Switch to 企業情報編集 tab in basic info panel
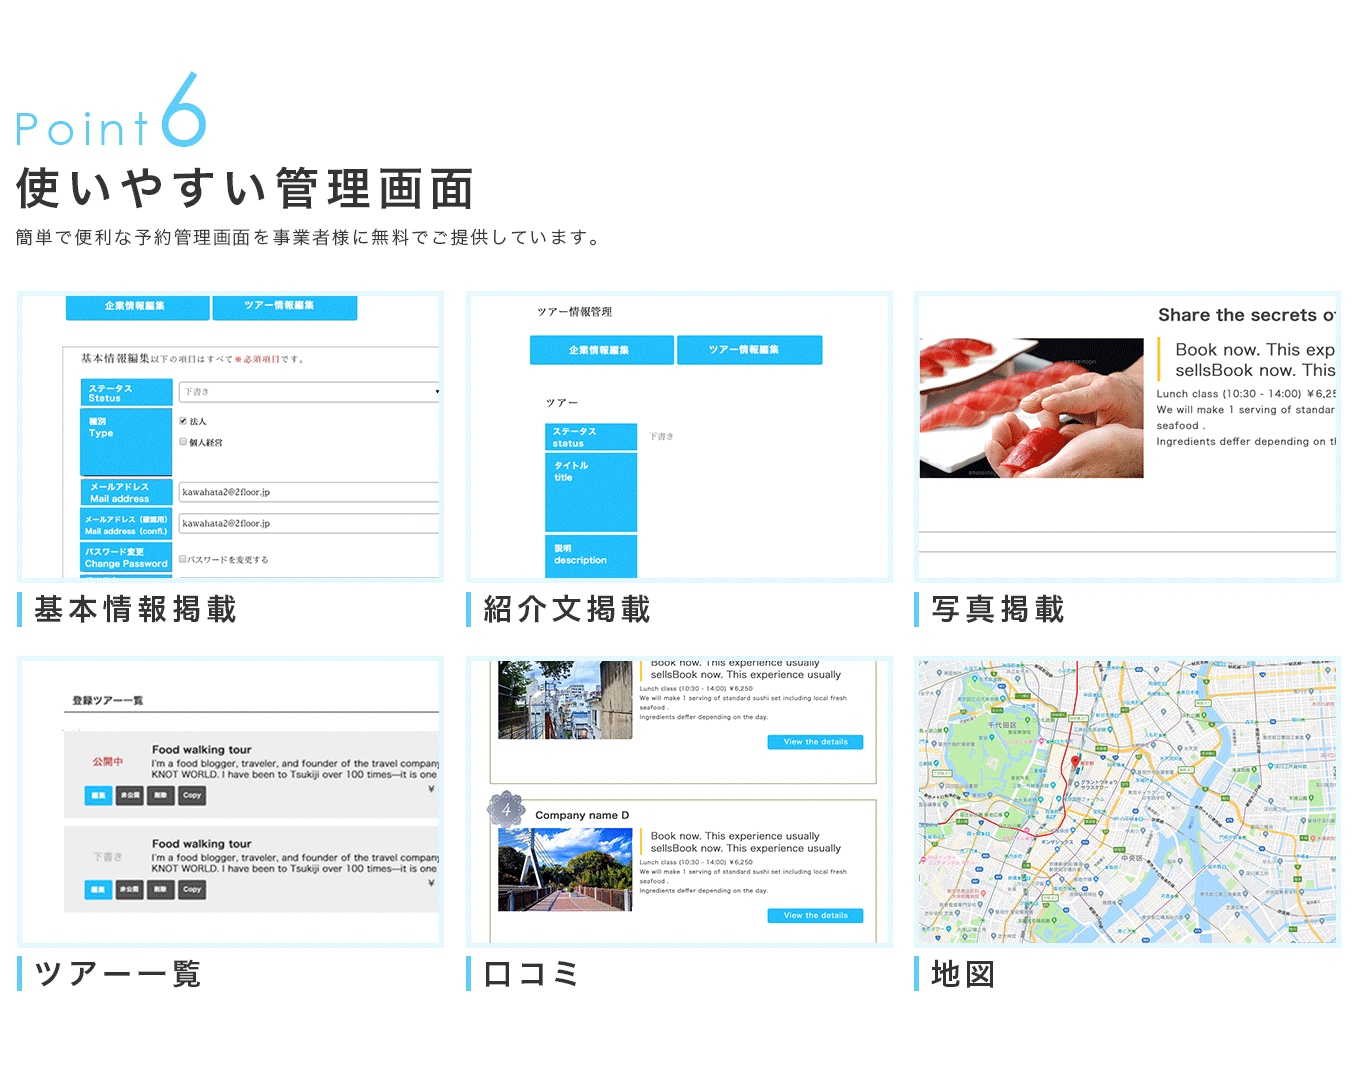 tap(137, 307)
